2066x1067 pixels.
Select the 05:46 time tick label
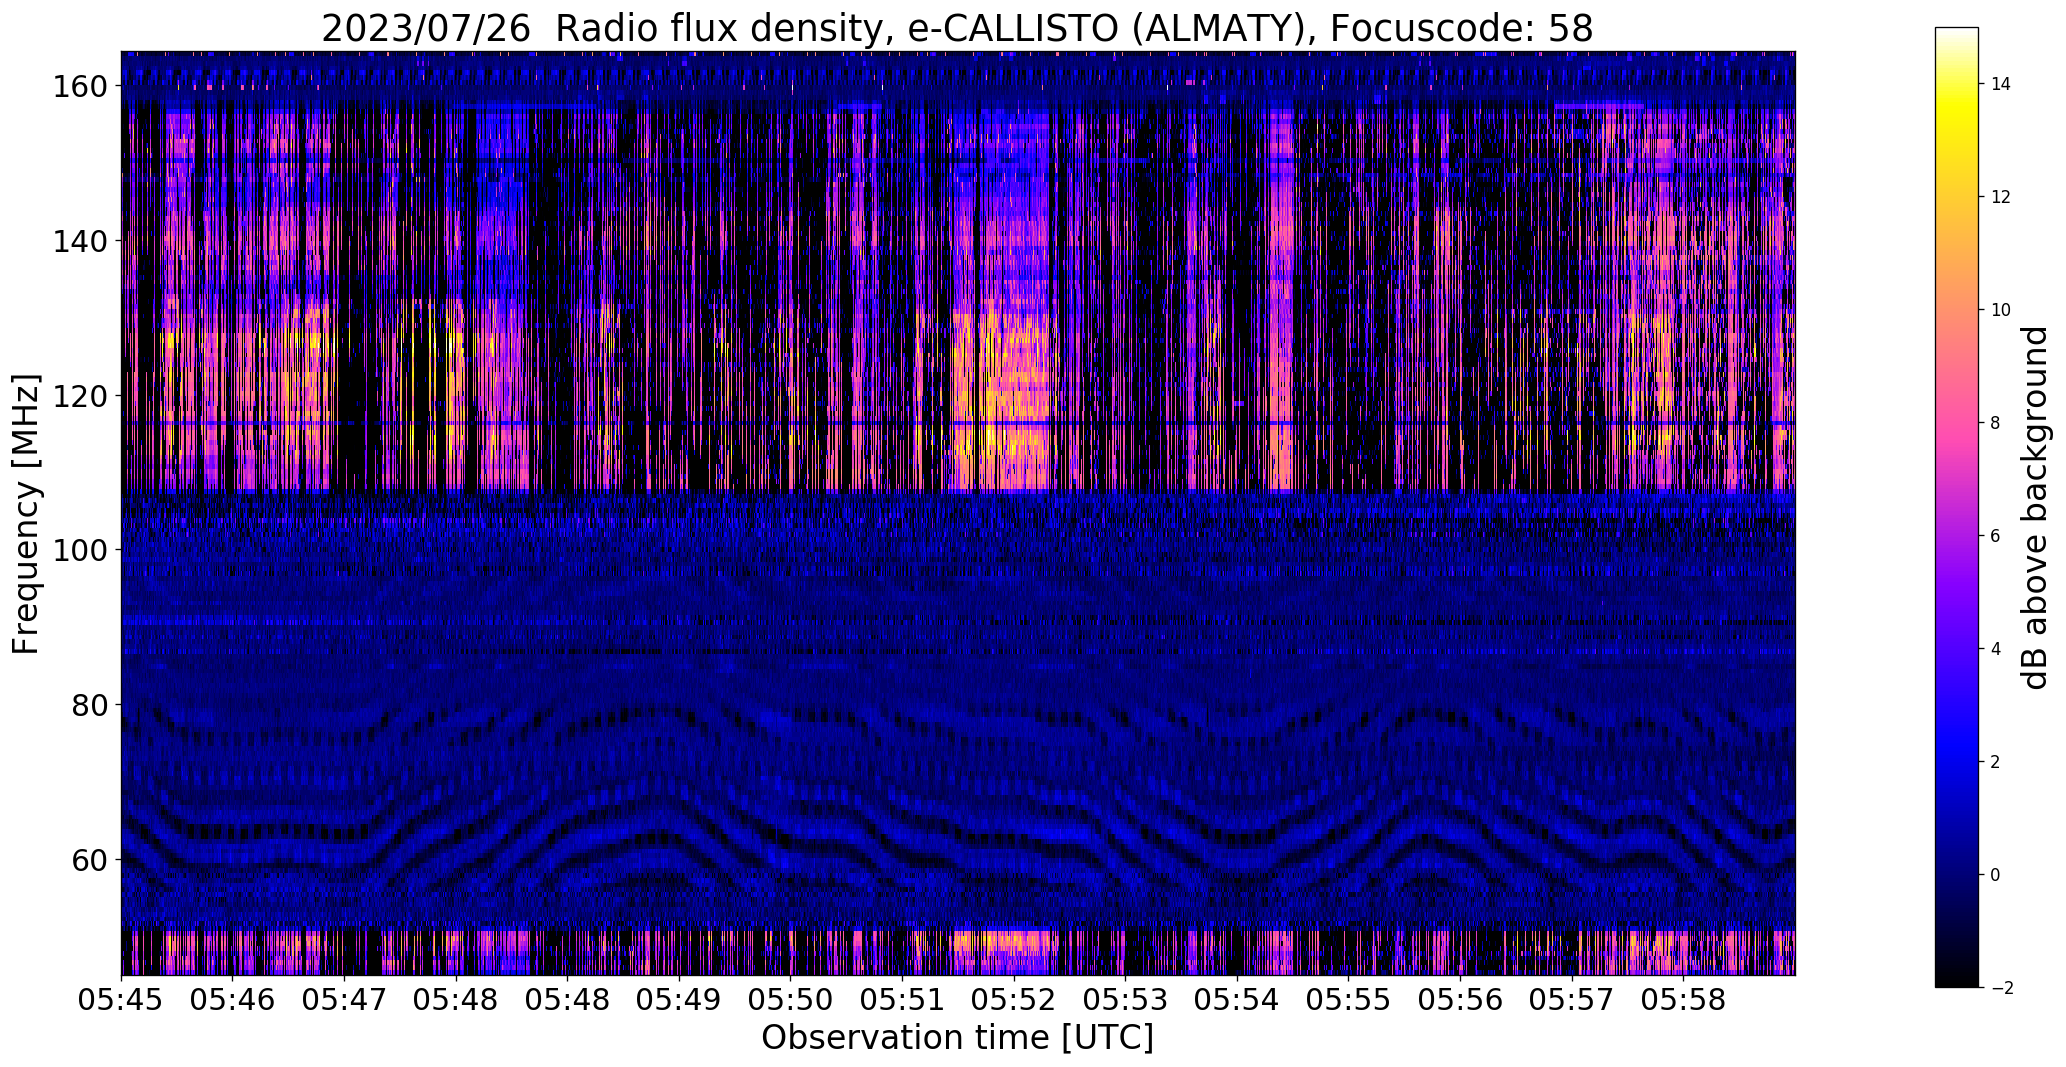[x=233, y=999]
